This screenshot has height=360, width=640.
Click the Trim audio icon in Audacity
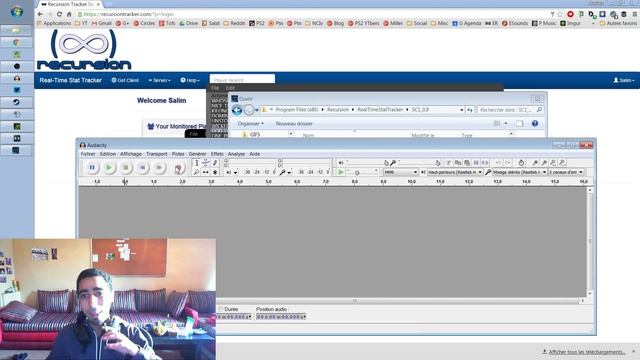[476, 163]
